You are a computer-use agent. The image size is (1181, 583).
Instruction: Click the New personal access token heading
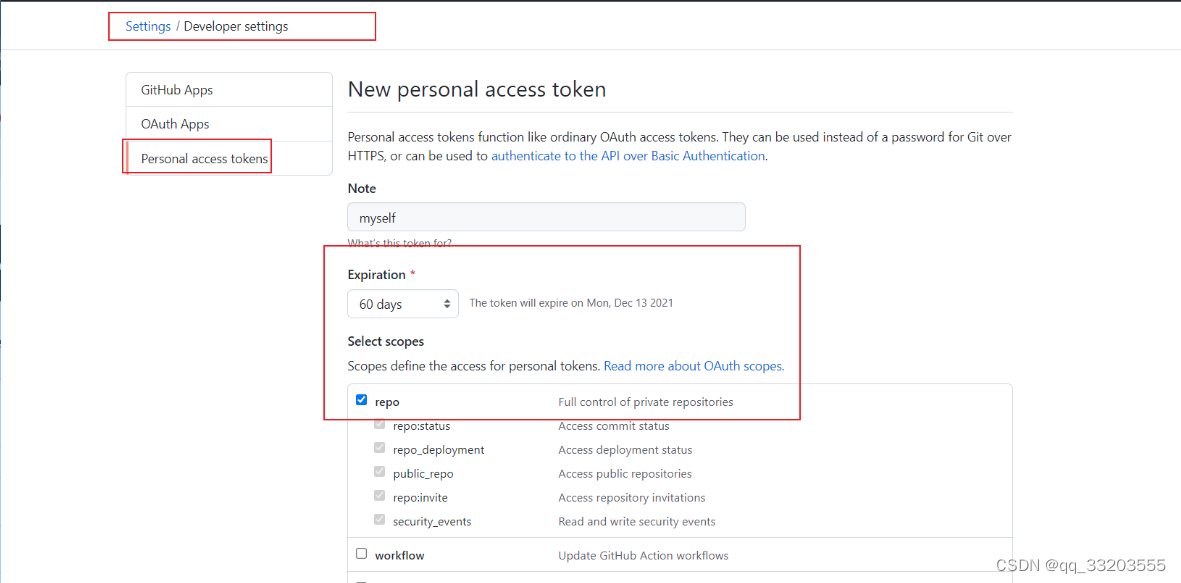(477, 89)
